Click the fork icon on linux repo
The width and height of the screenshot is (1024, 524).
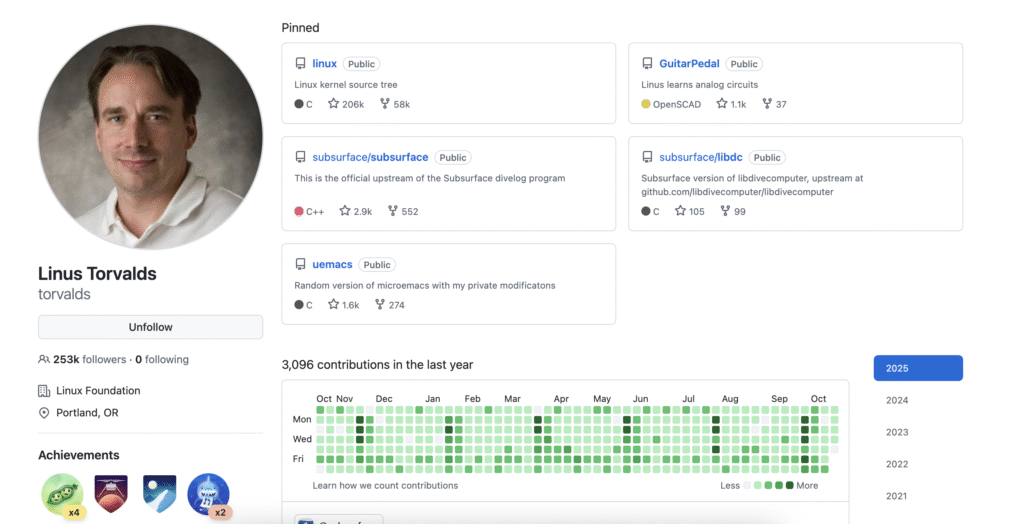pyautogui.click(x=384, y=104)
